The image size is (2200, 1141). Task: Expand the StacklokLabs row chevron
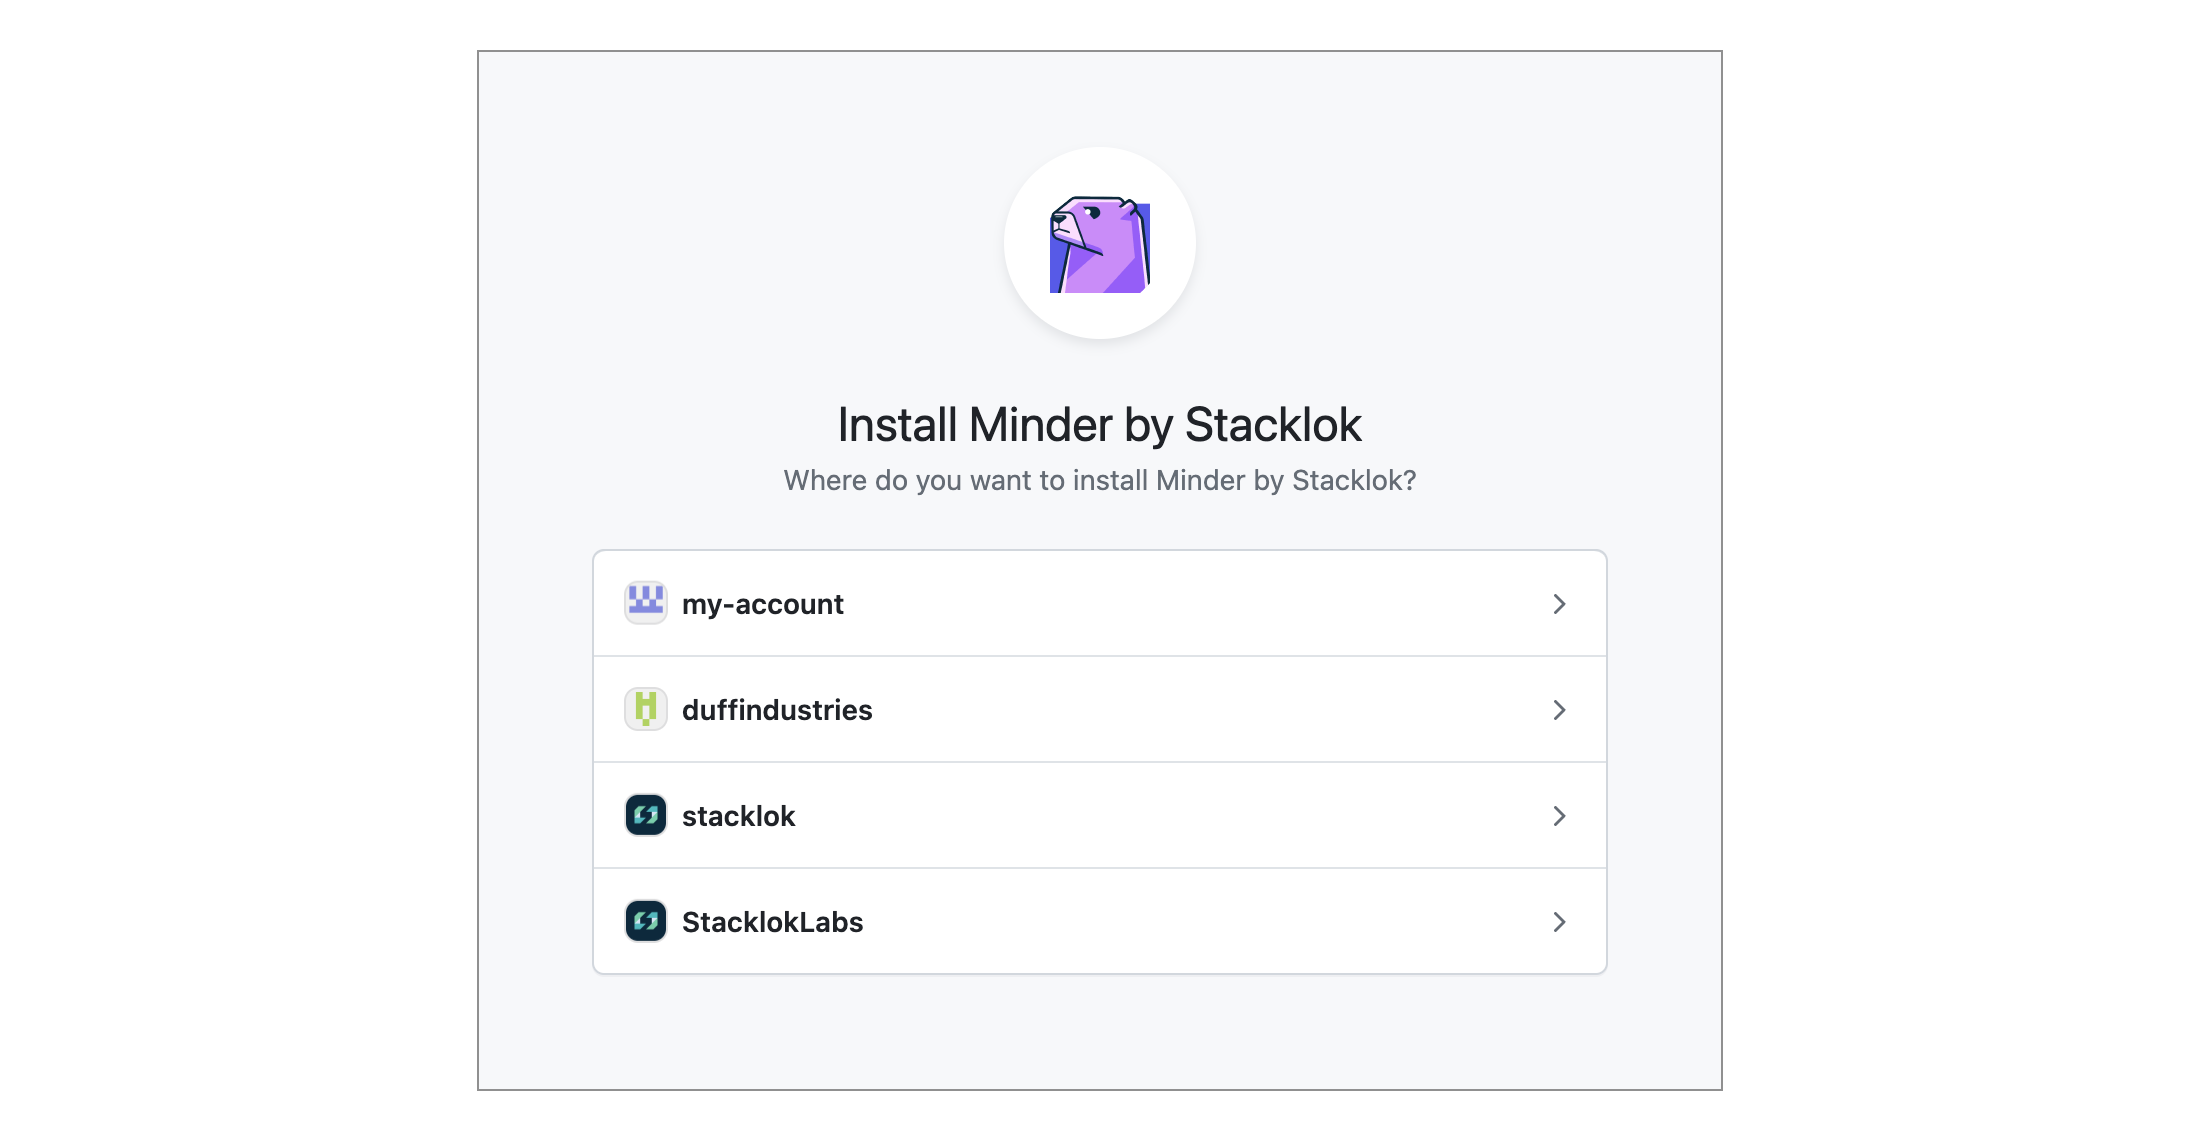pyautogui.click(x=1559, y=922)
